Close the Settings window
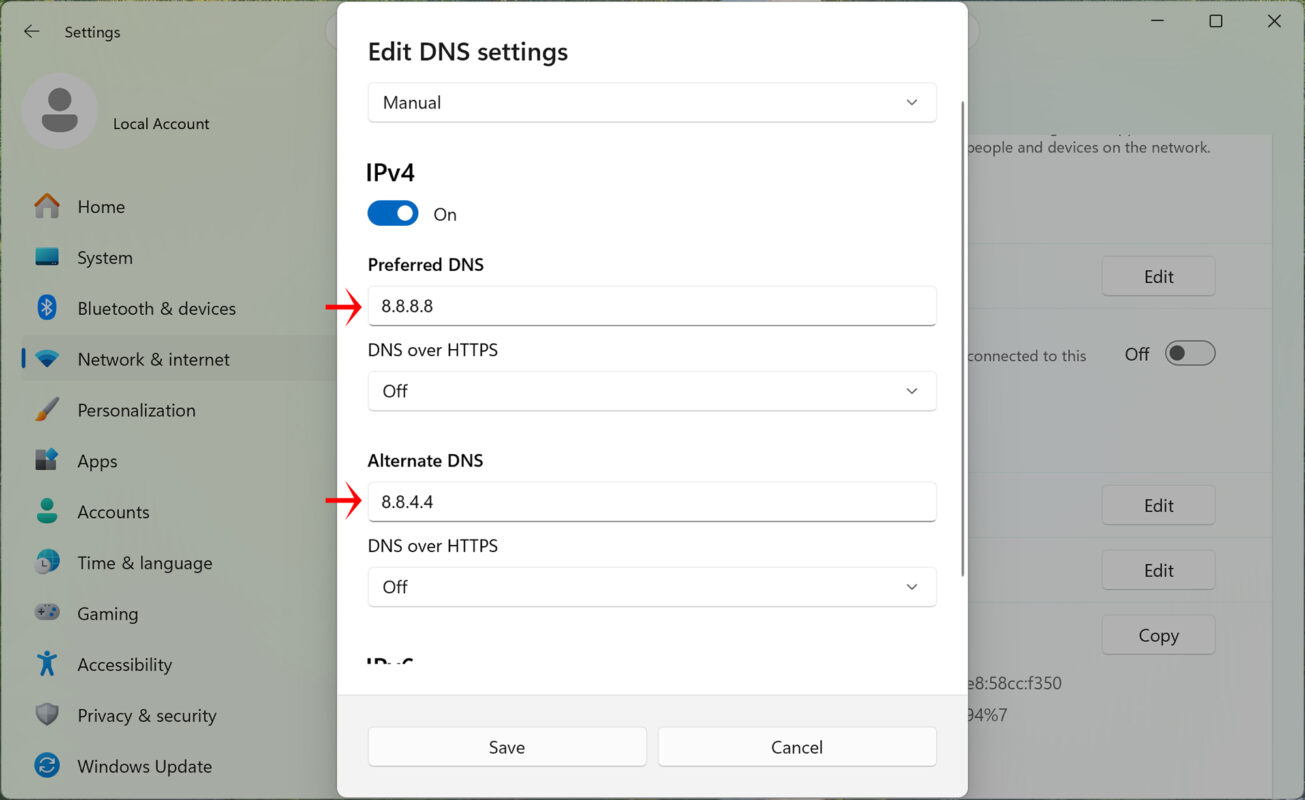Screen dimensions: 1305x800 (1274, 21)
